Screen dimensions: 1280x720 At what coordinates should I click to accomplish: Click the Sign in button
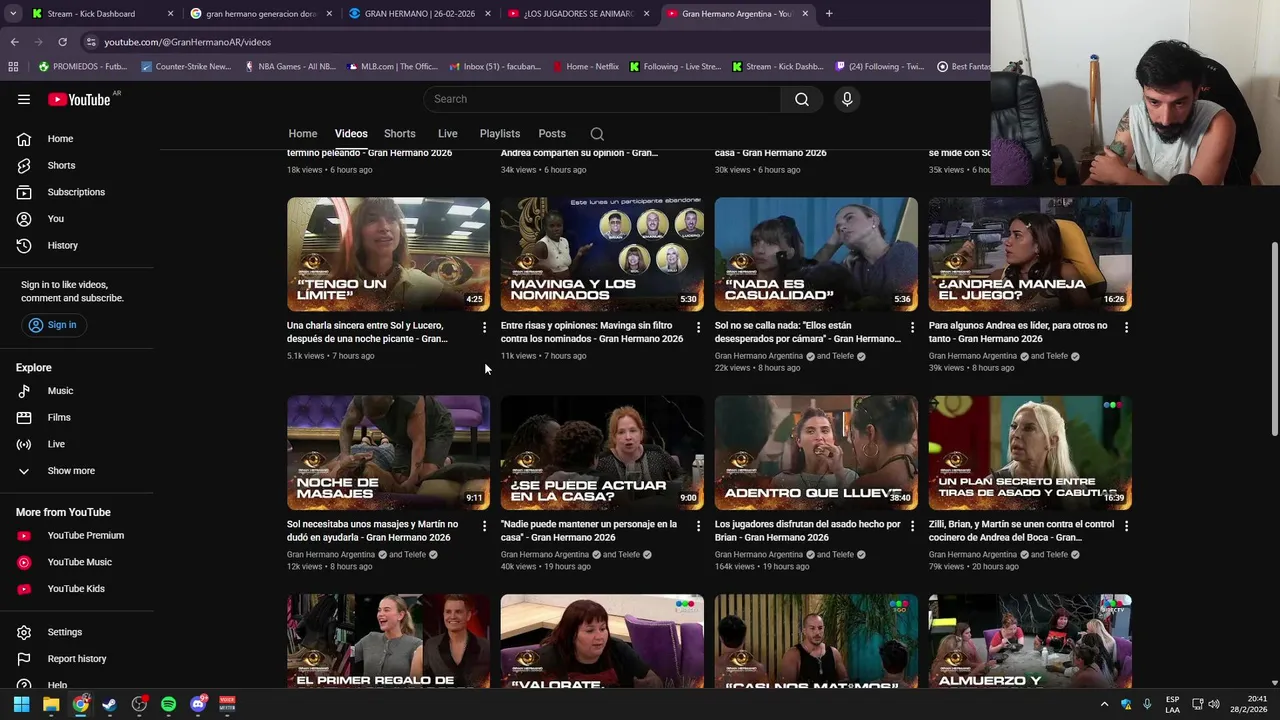pos(53,325)
